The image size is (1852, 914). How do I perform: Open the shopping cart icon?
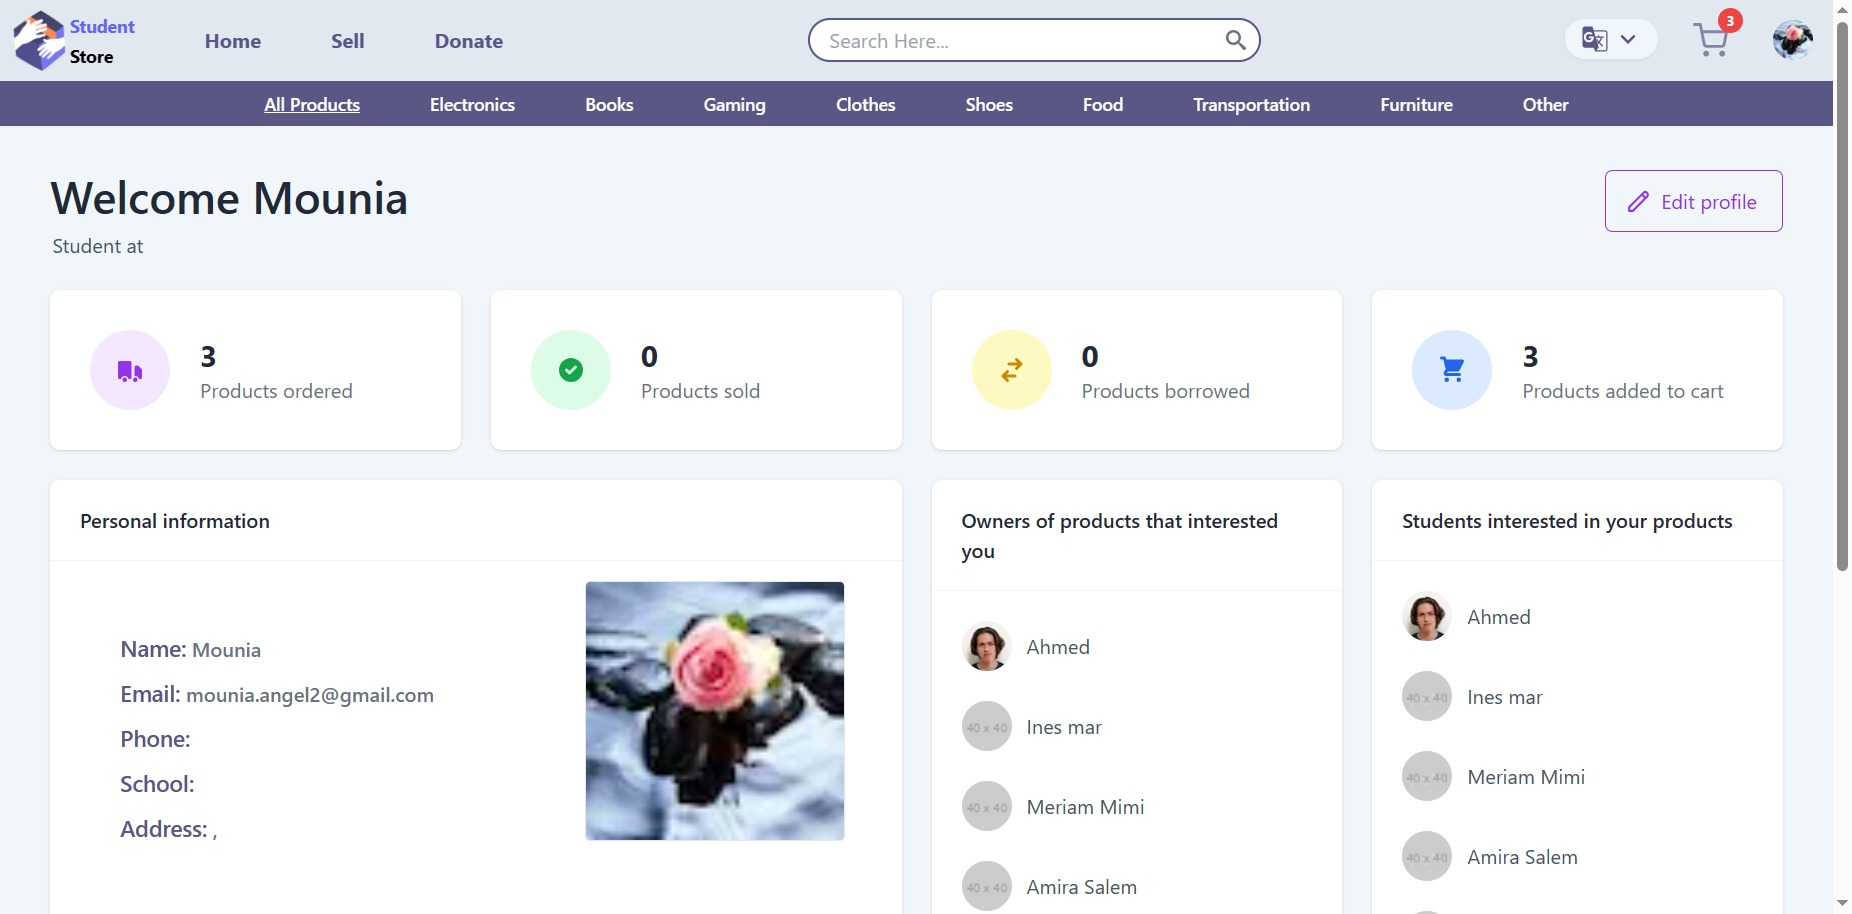click(1711, 40)
